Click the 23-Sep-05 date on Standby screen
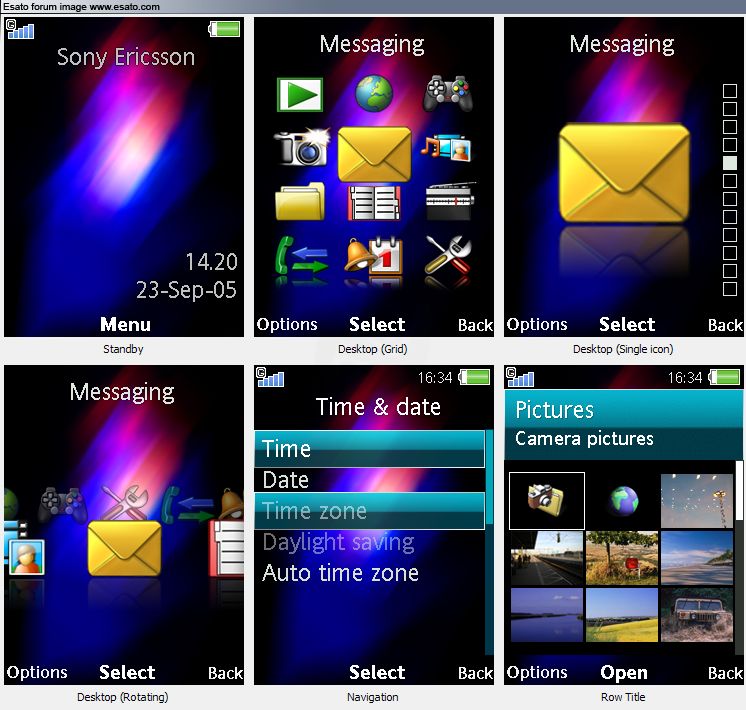Image resolution: width=746 pixels, height=710 pixels. click(x=186, y=290)
